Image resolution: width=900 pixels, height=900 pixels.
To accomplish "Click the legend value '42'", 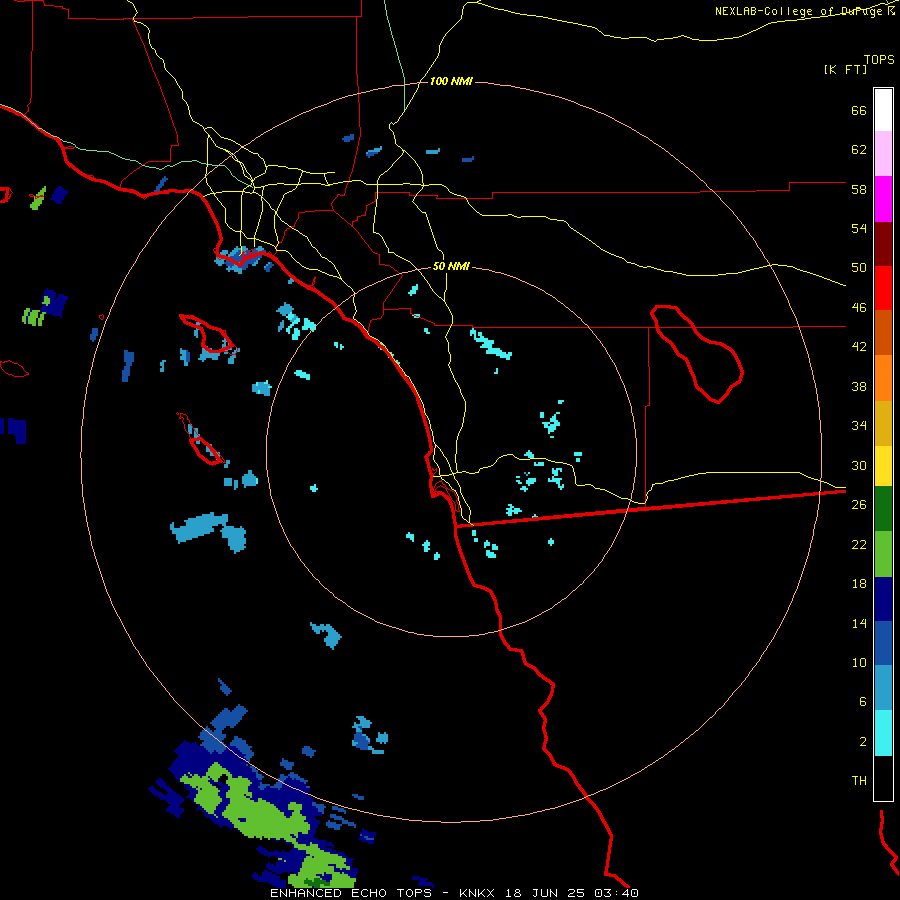I will [x=859, y=347].
